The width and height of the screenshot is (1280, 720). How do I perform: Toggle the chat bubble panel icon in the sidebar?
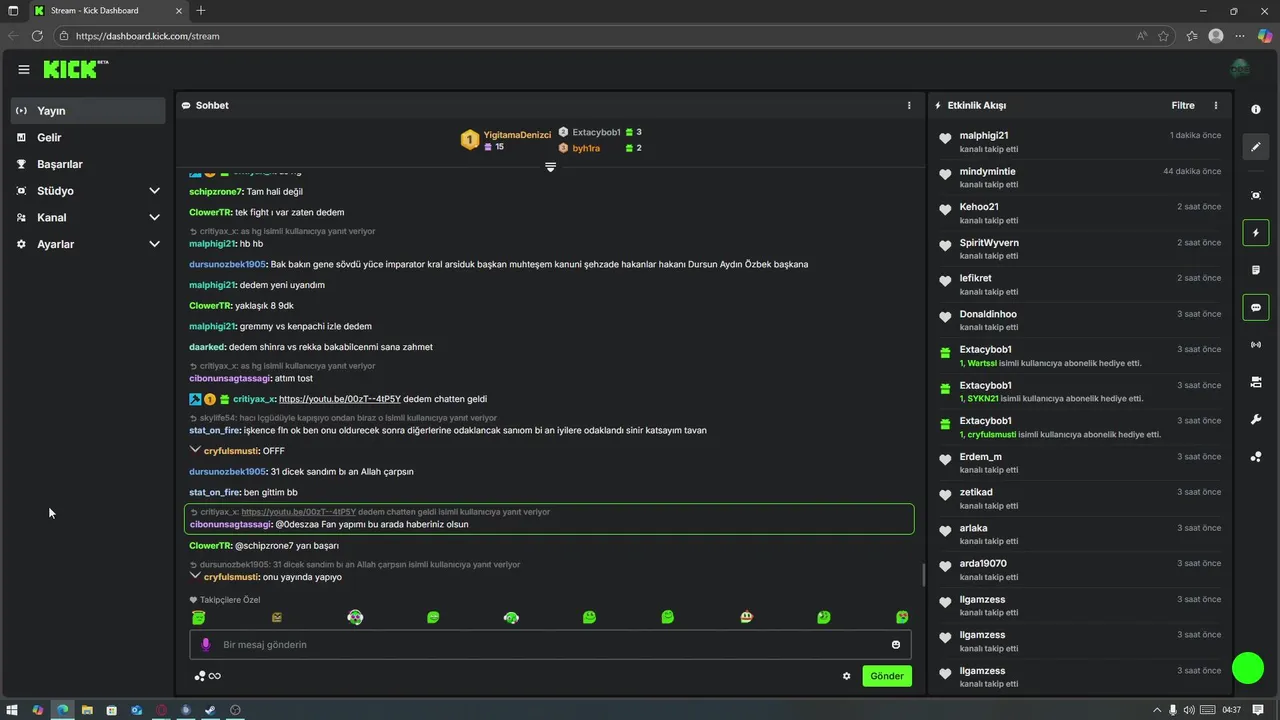[1256, 307]
